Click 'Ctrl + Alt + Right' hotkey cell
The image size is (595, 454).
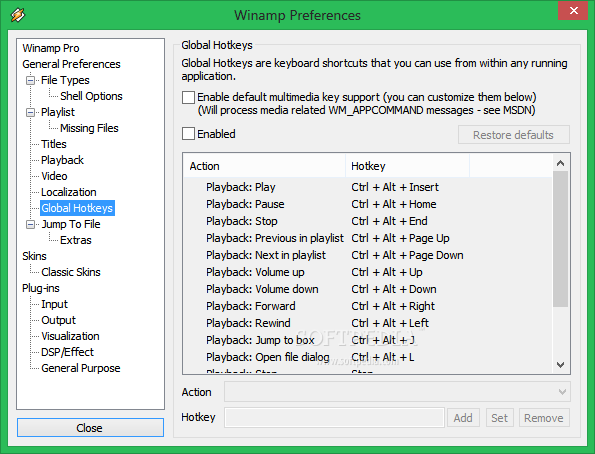pos(393,306)
